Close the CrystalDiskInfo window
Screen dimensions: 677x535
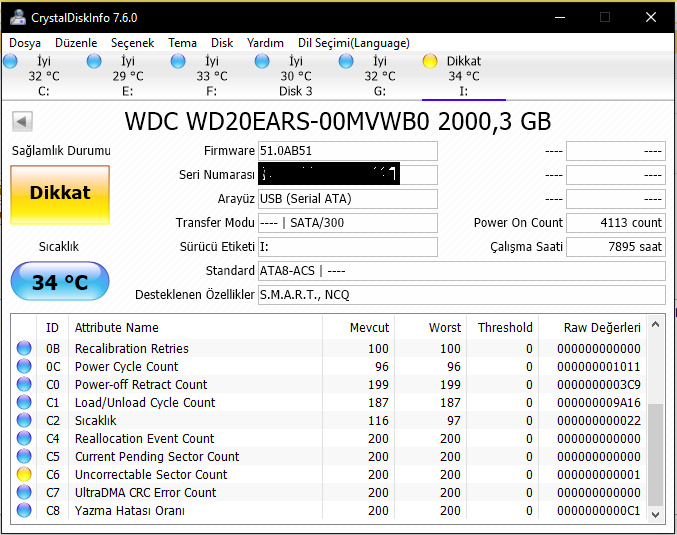[651, 17]
